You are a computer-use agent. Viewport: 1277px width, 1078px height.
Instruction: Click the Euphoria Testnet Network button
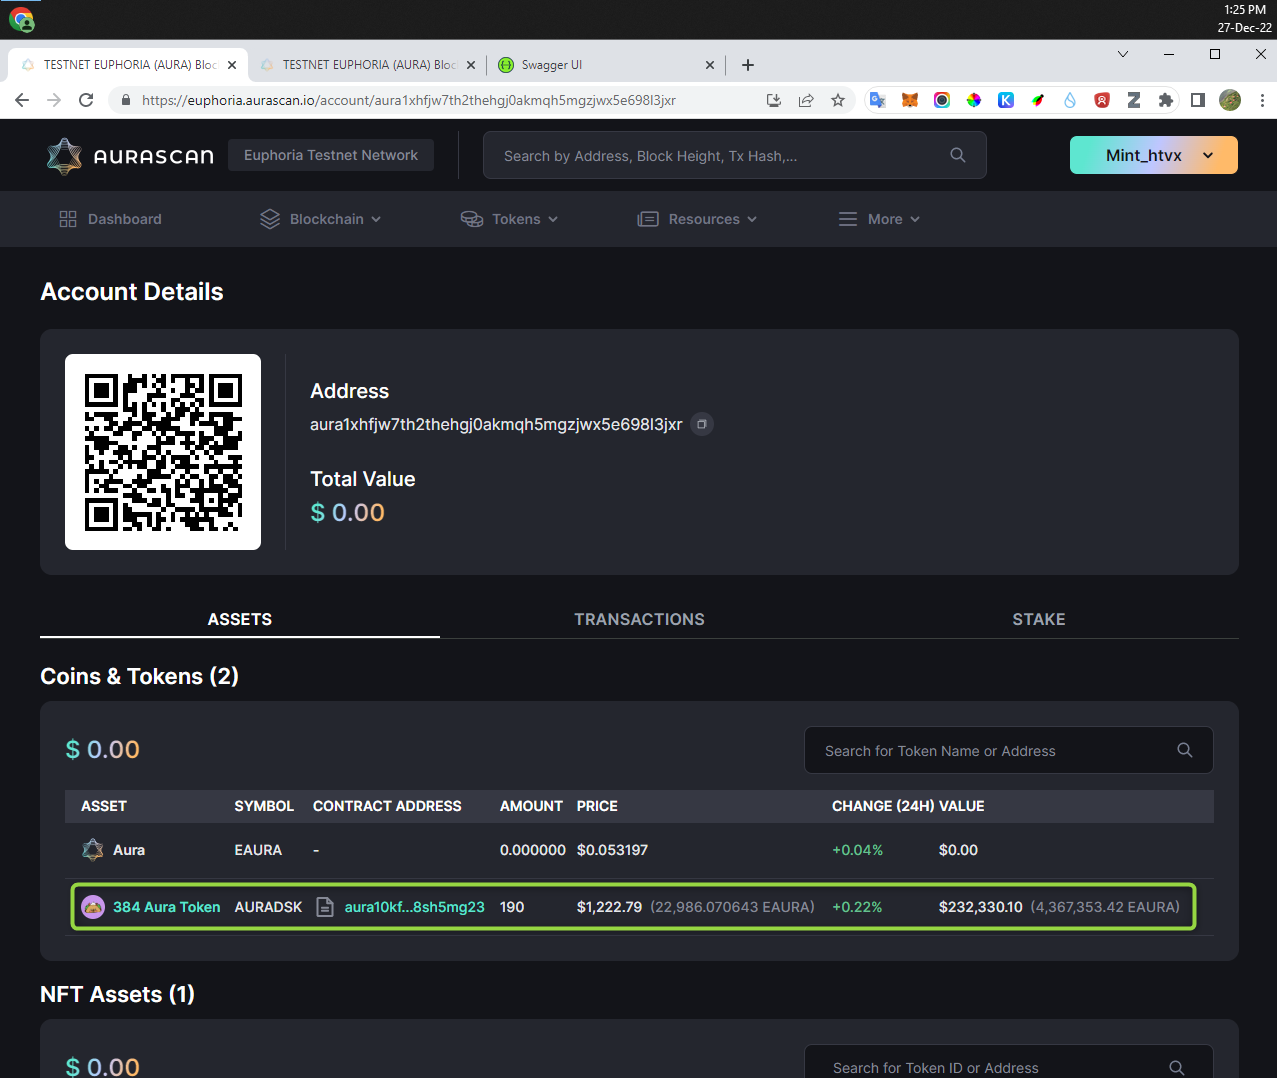point(330,155)
